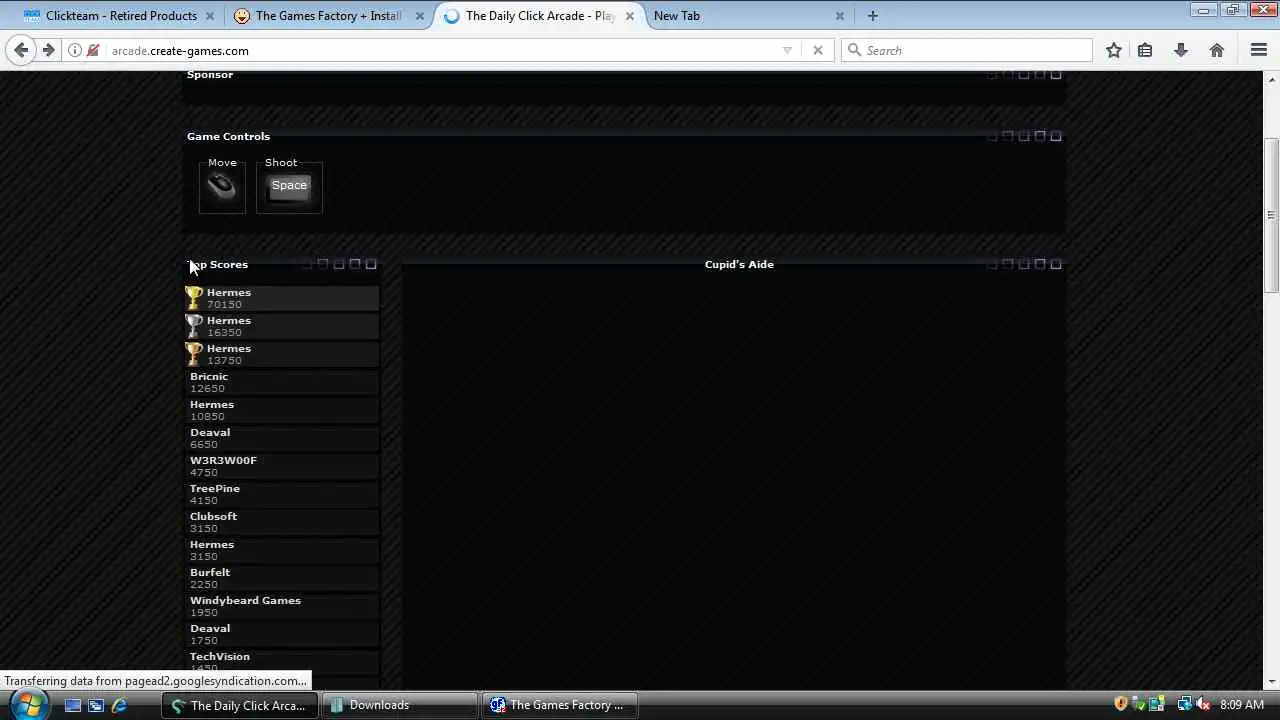Image resolution: width=1280 pixels, height=720 pixels.
Task: Click Switch between windows quick launch icon
Action: (x=96, y=705)
